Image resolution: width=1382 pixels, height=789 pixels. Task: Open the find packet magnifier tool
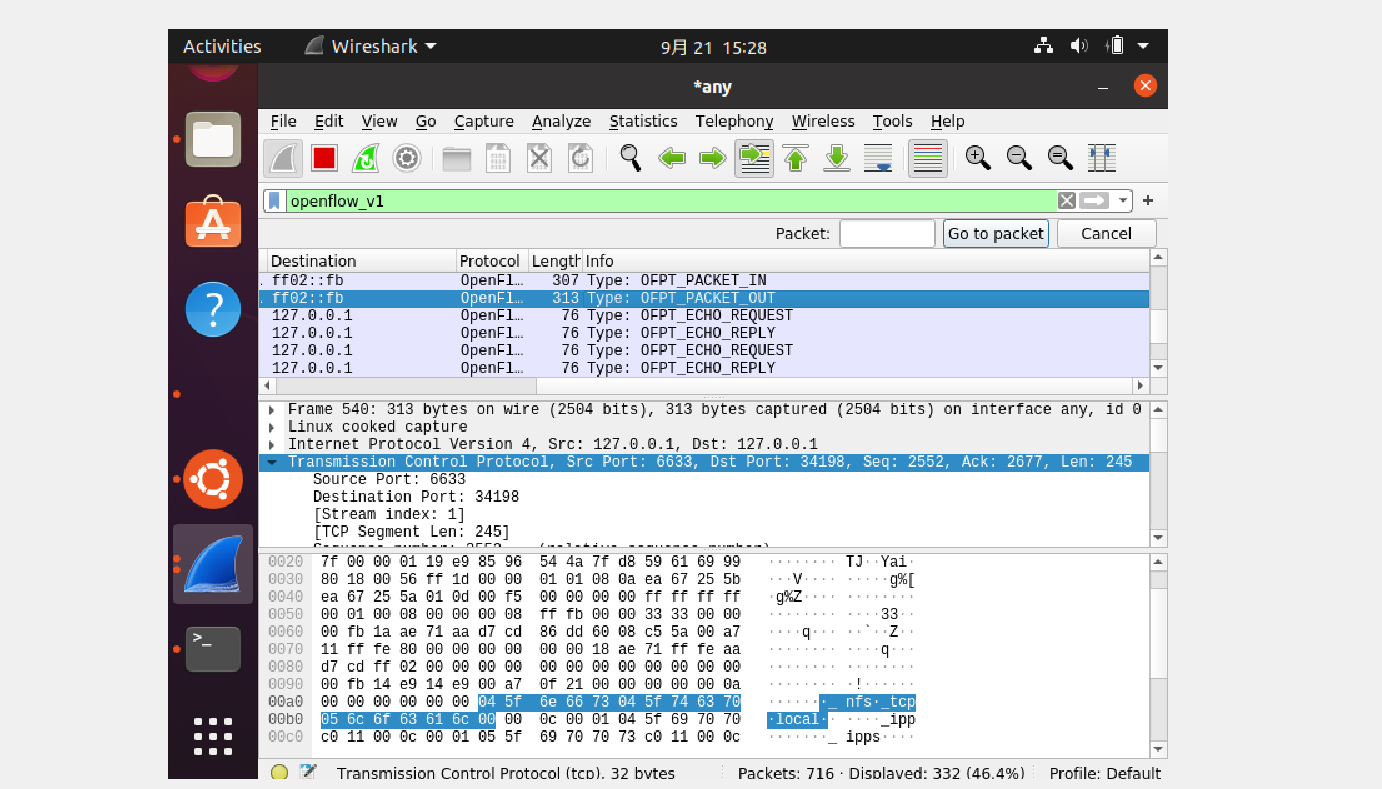click(x=630, y=158)
